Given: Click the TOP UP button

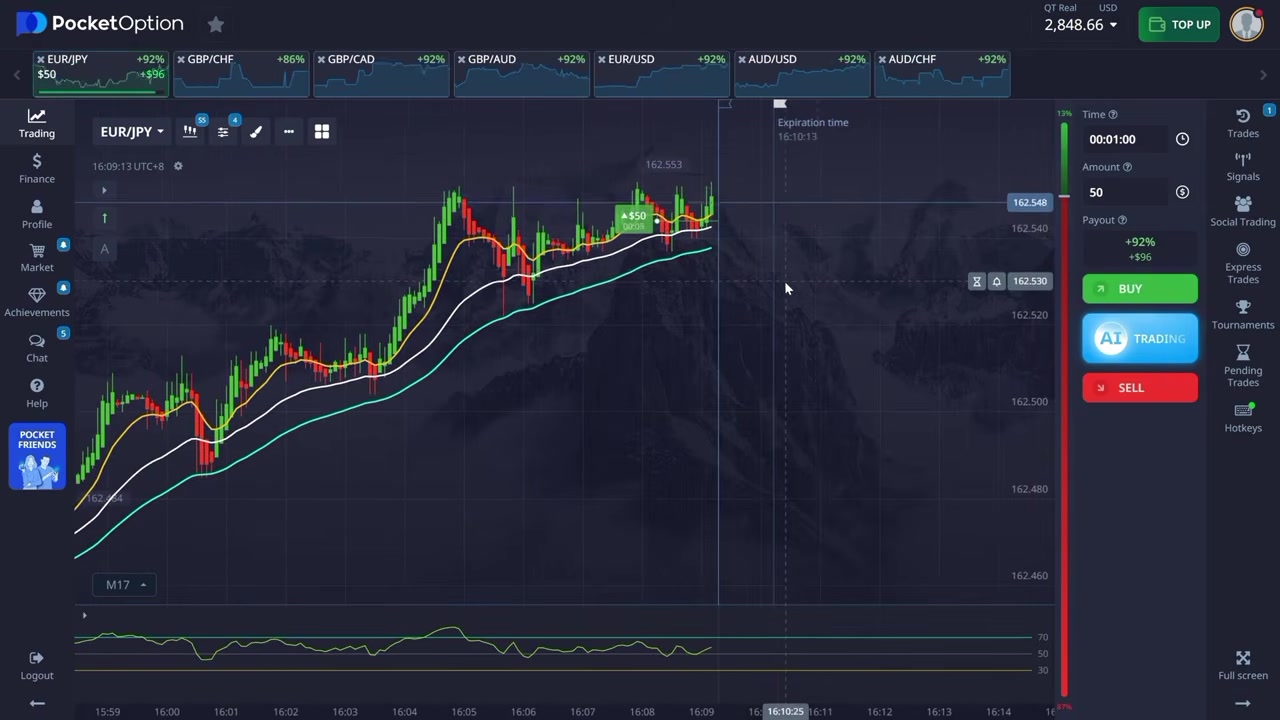Looking at the screenshot, I should coord(1179,24).
